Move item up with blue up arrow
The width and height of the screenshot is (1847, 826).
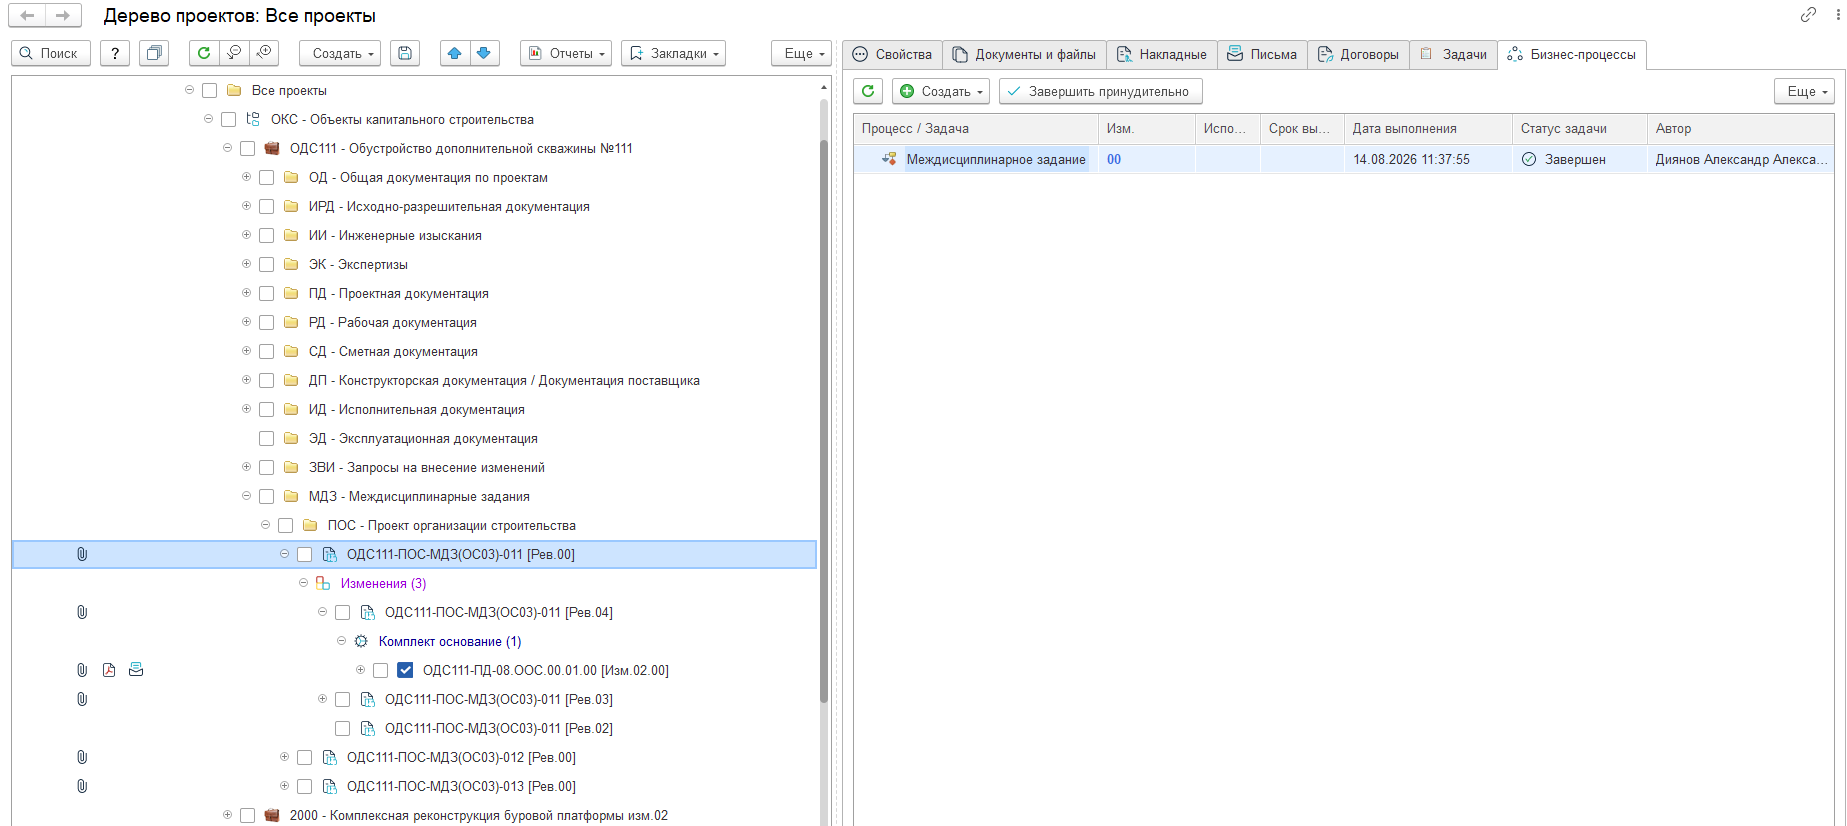(x=455, y=53)
